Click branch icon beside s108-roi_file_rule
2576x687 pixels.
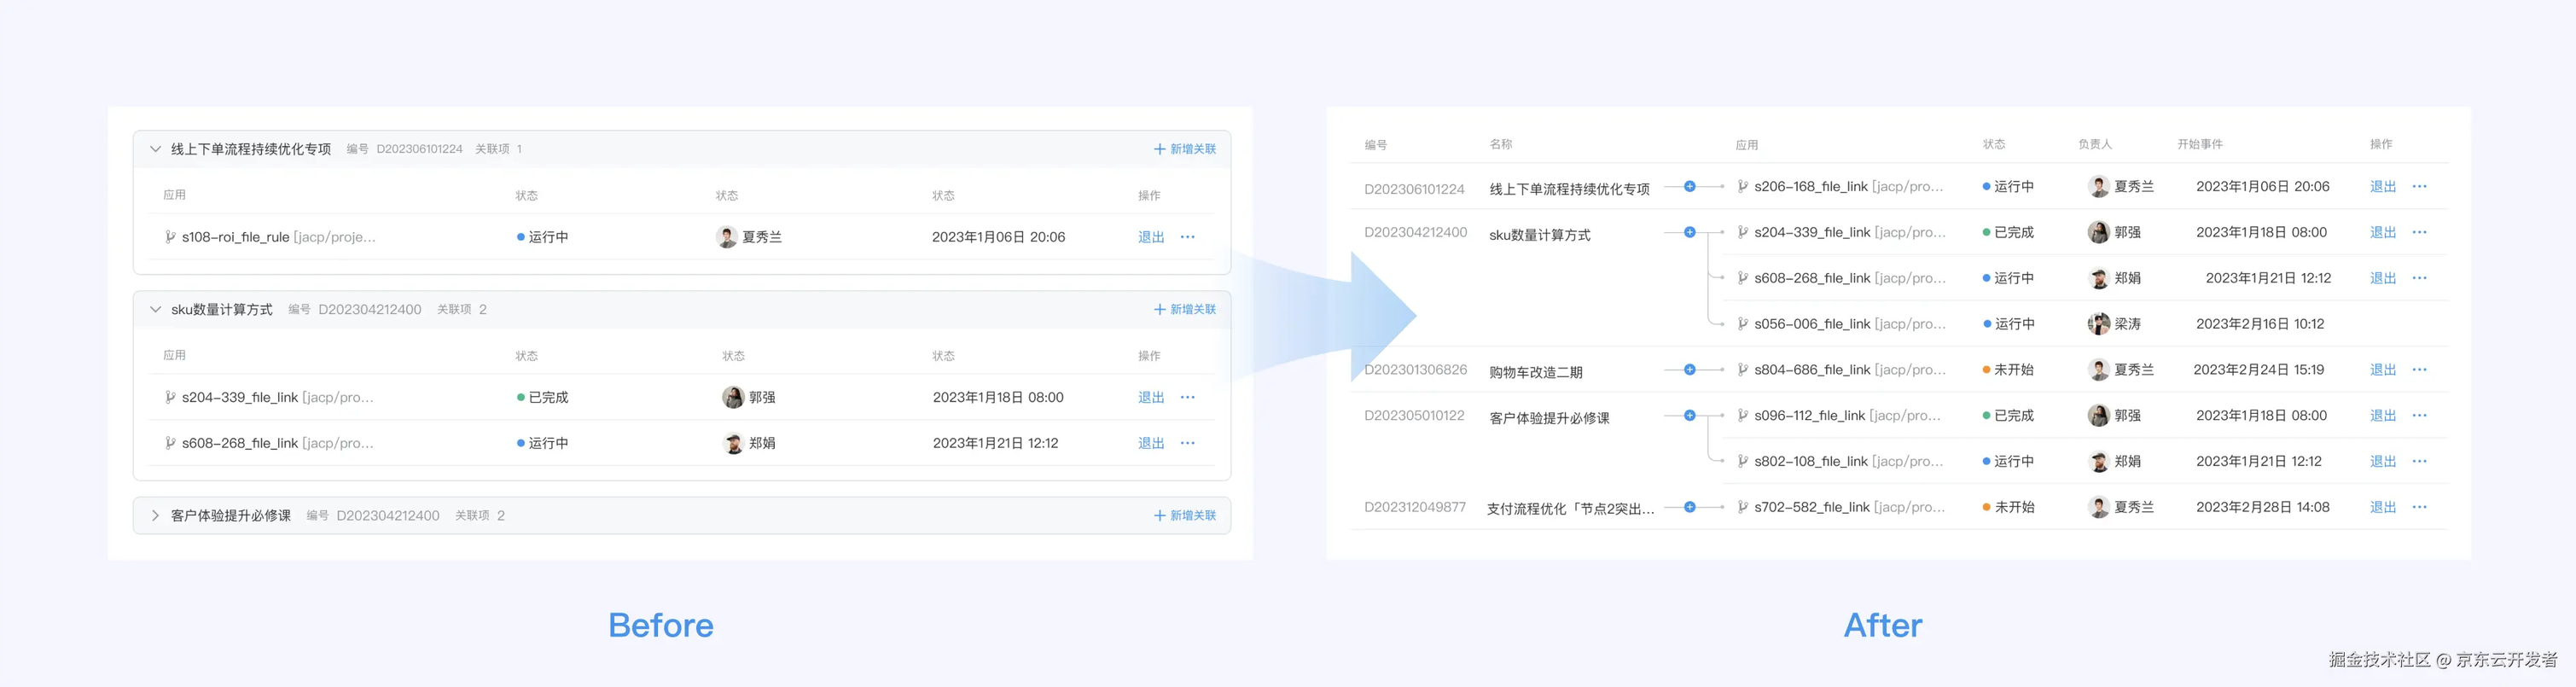coord(170,237)
